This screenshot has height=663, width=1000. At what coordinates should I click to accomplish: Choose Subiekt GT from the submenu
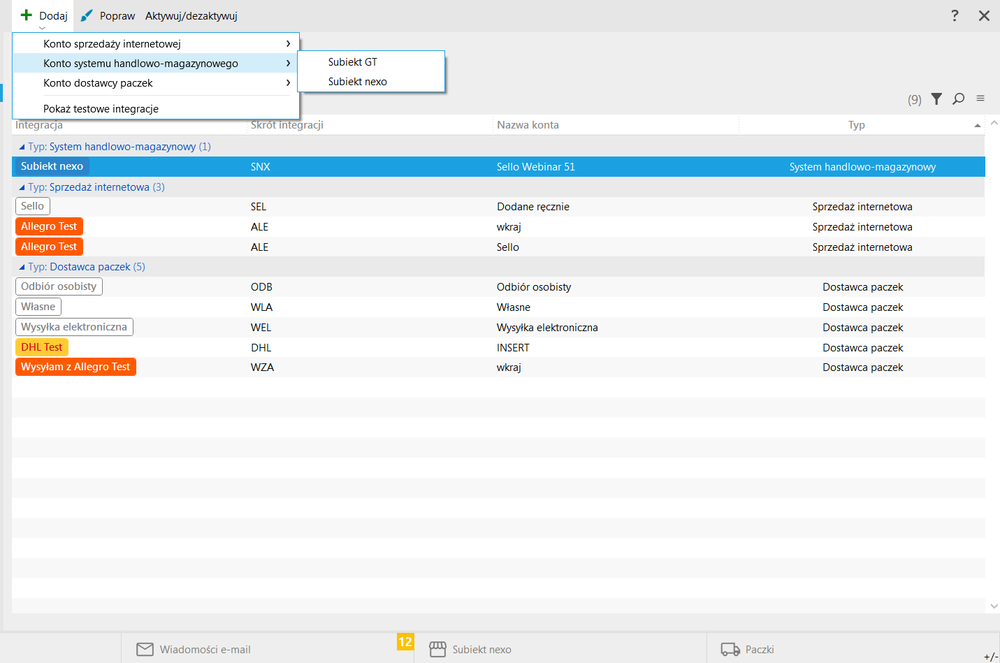point(352,62)
